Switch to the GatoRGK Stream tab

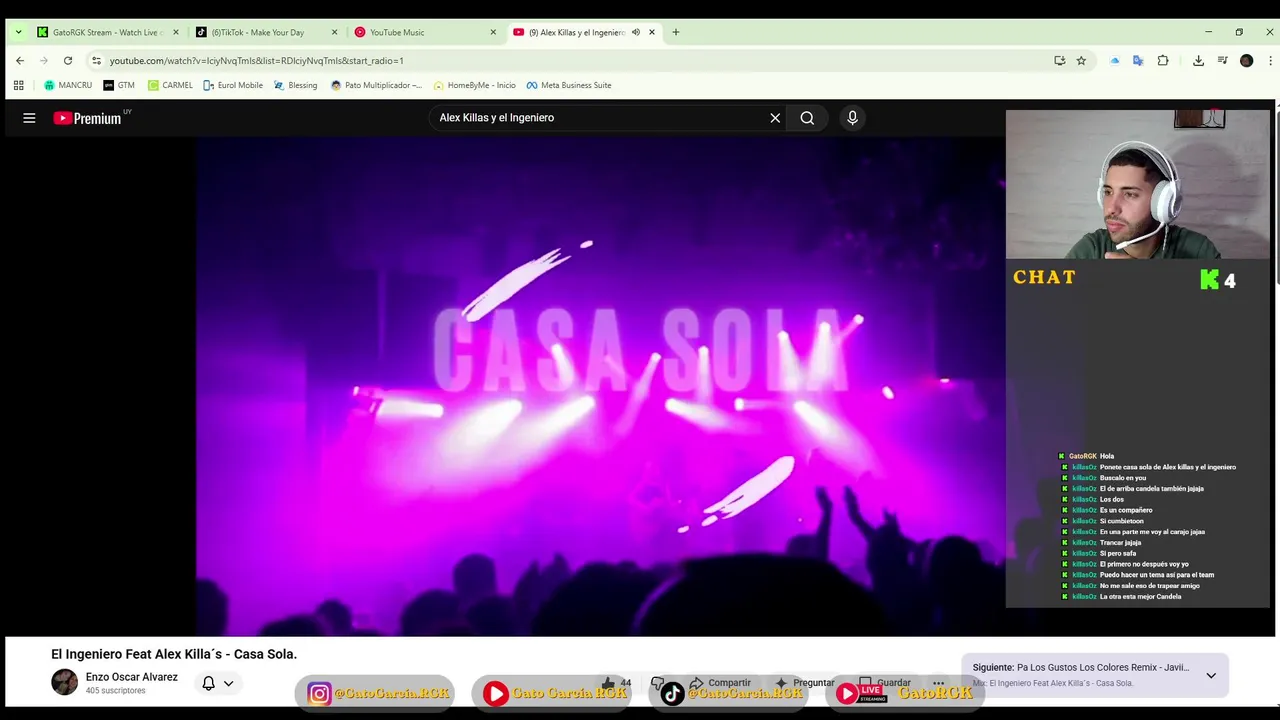coord(108,32)
